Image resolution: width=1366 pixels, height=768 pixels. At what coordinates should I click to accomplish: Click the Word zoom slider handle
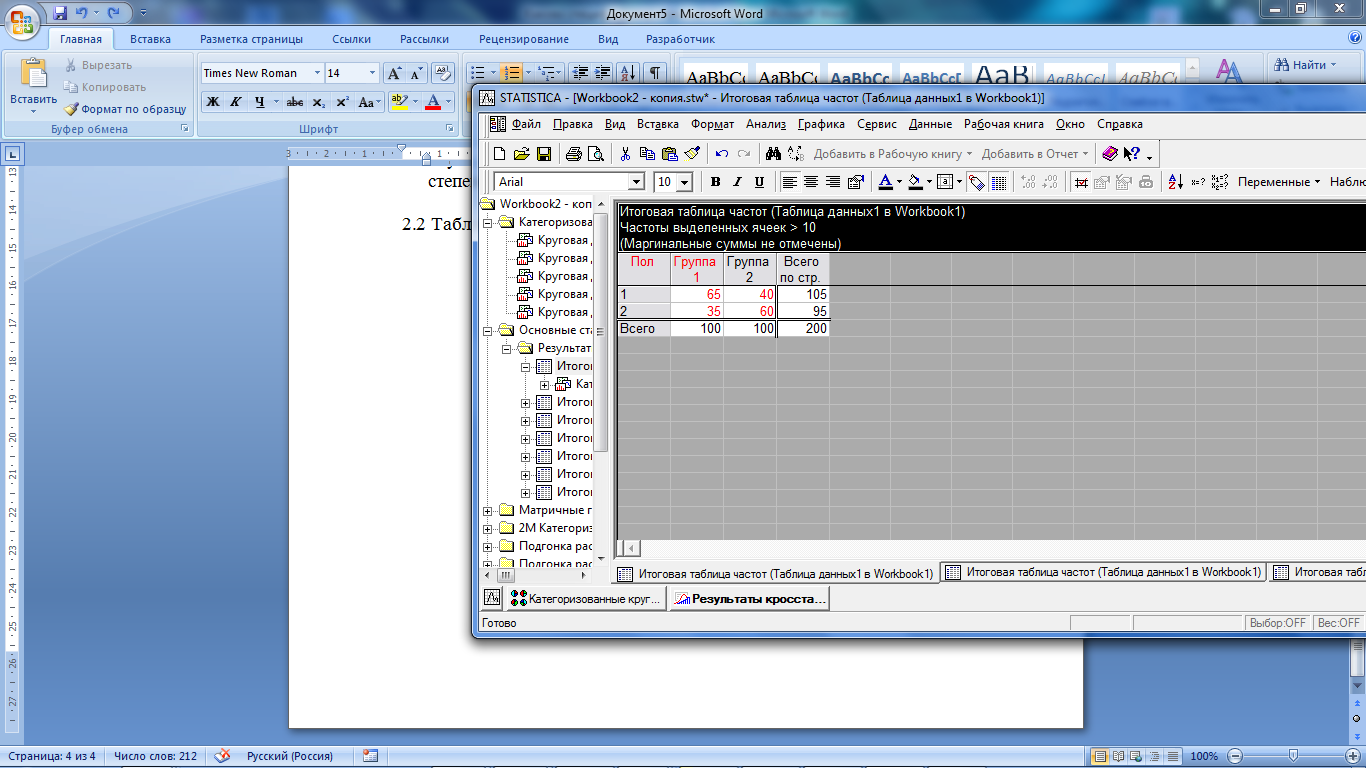pos(1294,756)
